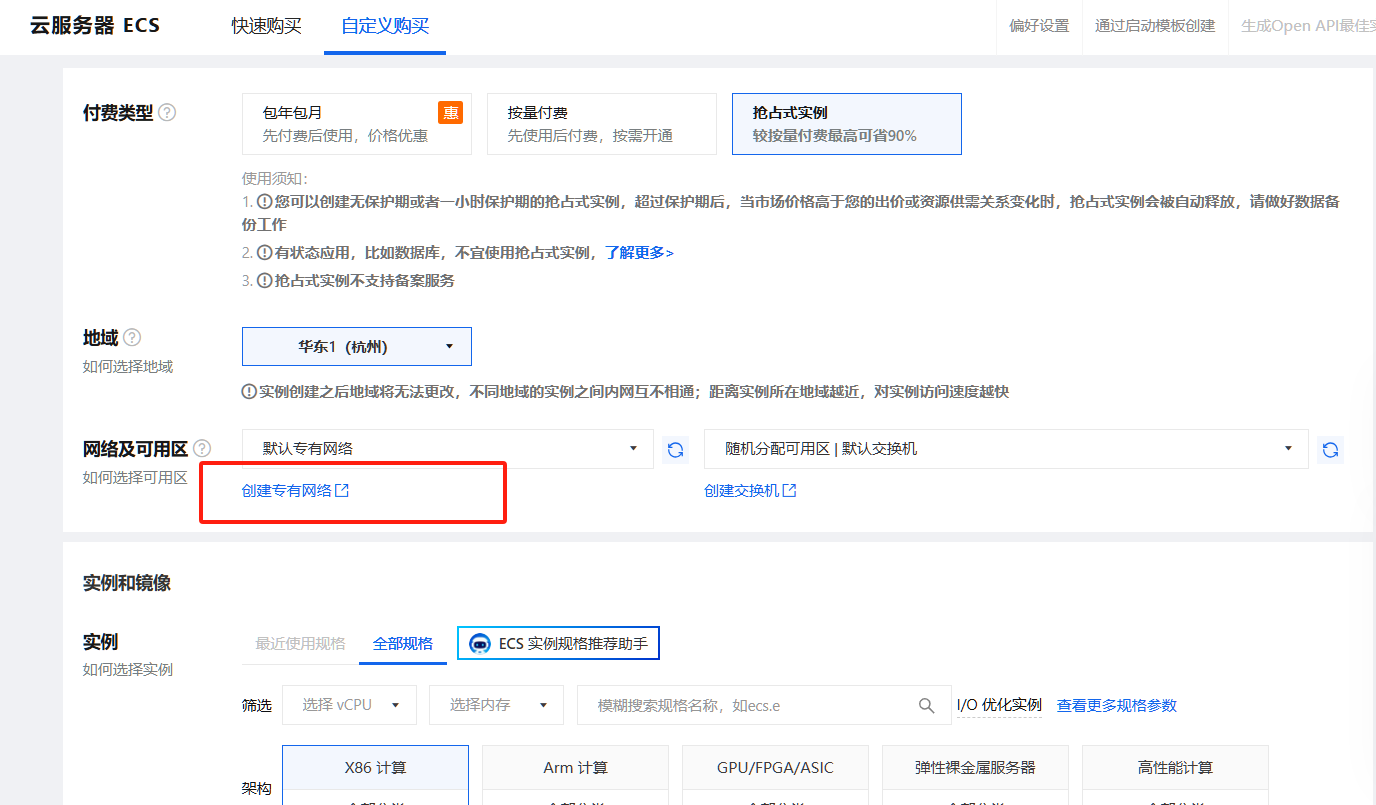Click external-link icon next to 创建交换机
Viewport: 1376px width, 805px height.
coord(789,491)
